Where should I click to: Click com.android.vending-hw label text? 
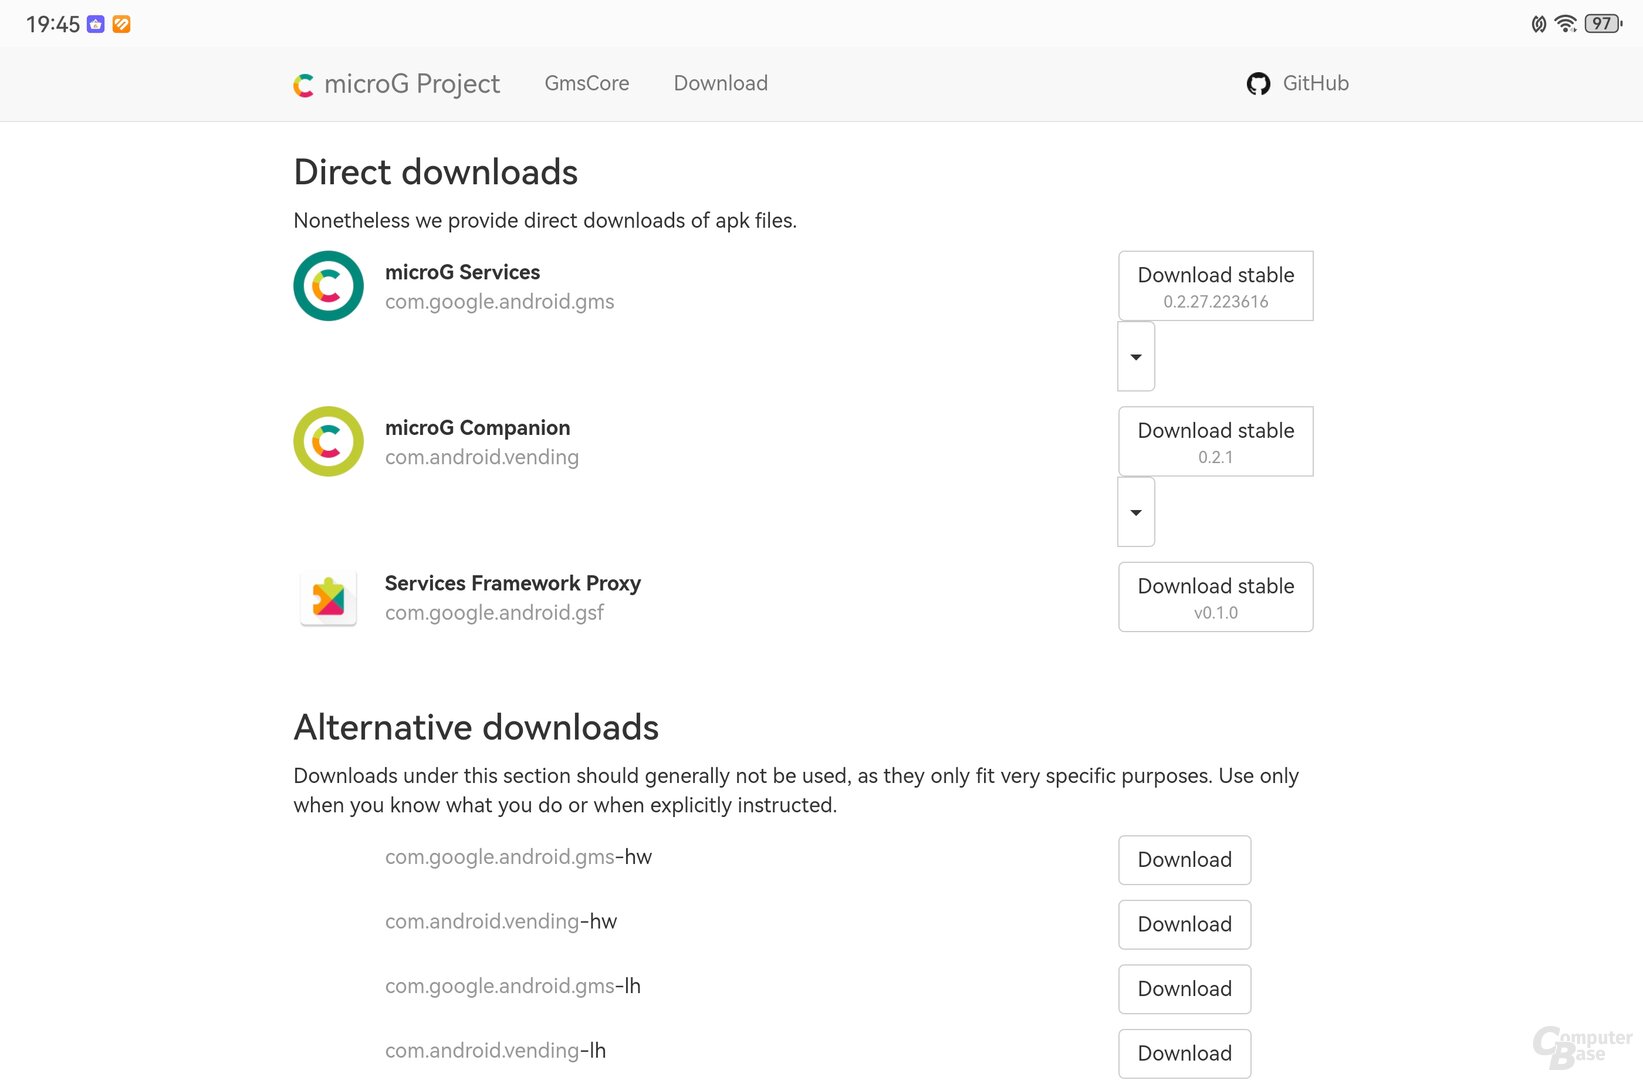[501, 921]
